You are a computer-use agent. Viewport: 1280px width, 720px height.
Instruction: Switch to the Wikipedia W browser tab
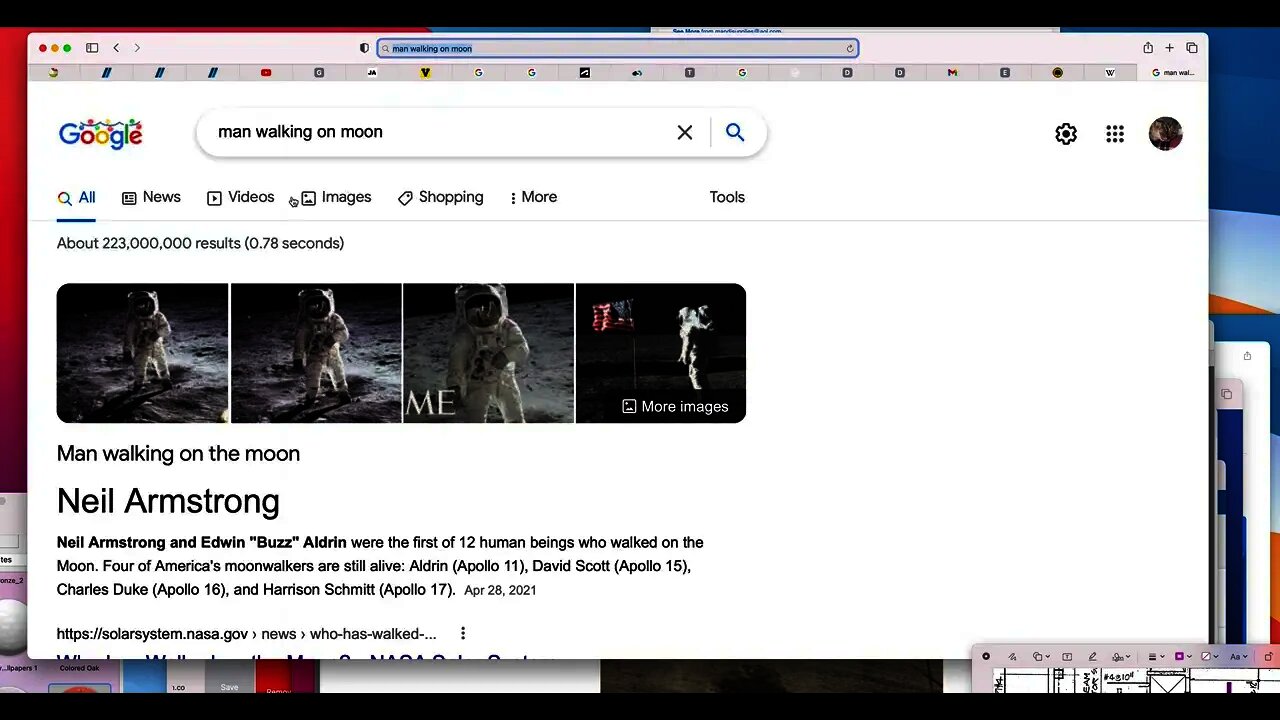1110,73
